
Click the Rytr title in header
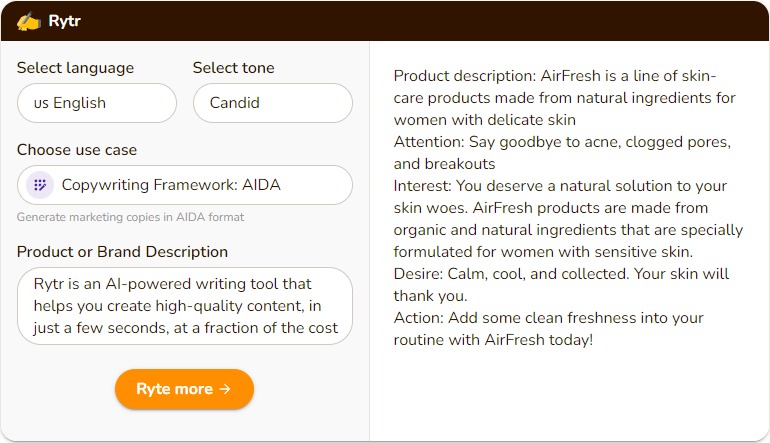point(65,20)
